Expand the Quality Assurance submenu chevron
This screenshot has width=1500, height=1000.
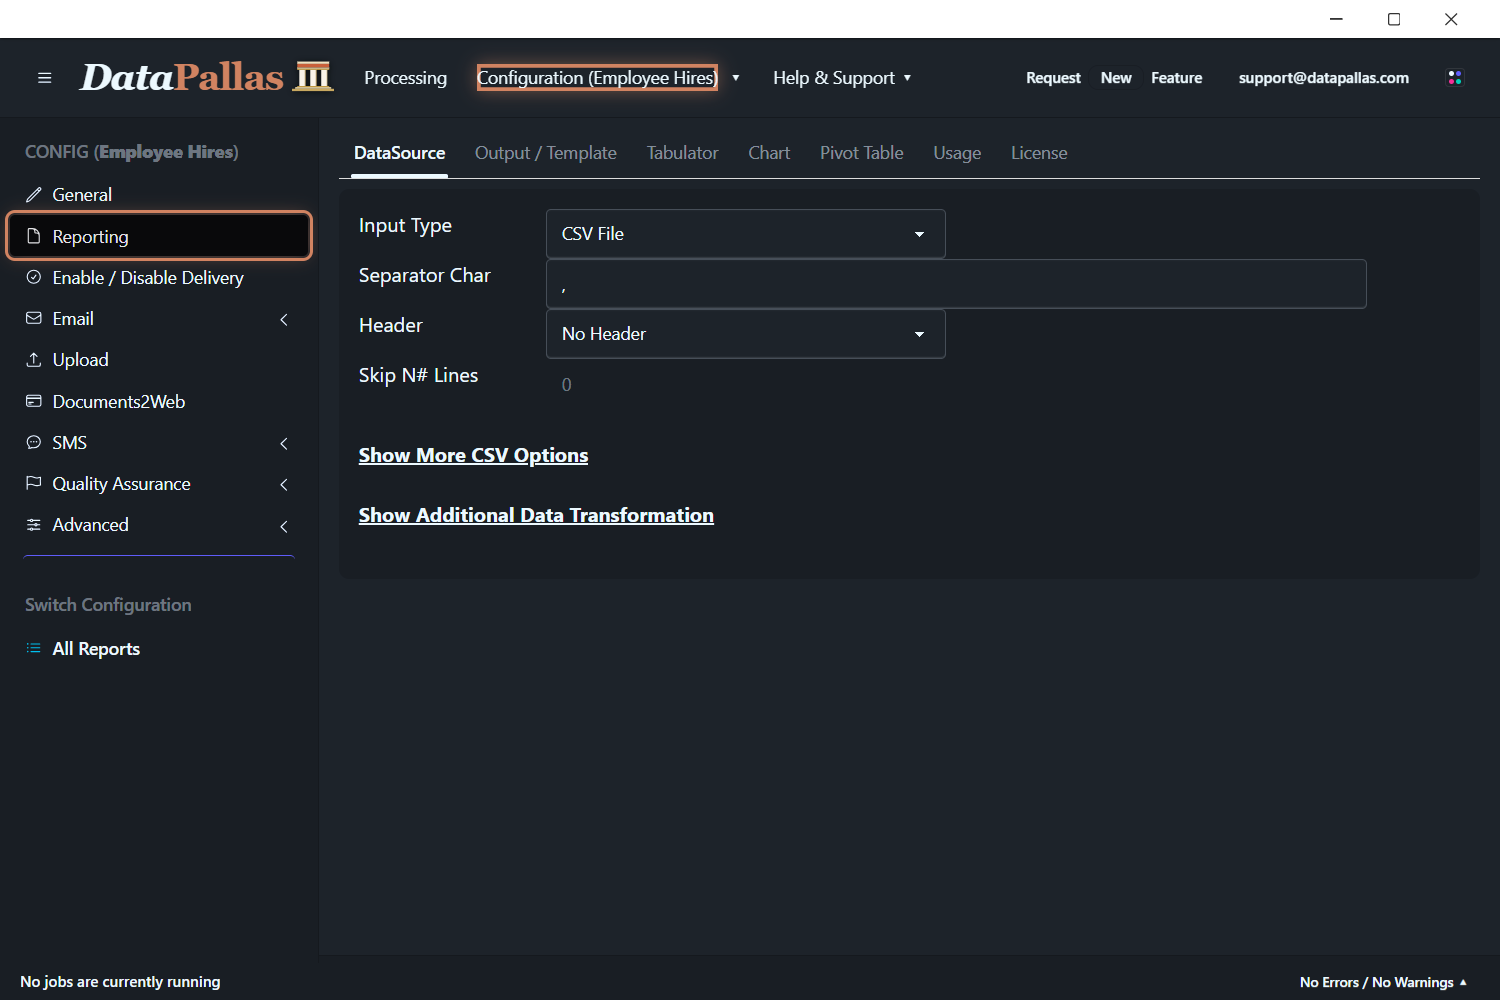(x=284, y=485)
